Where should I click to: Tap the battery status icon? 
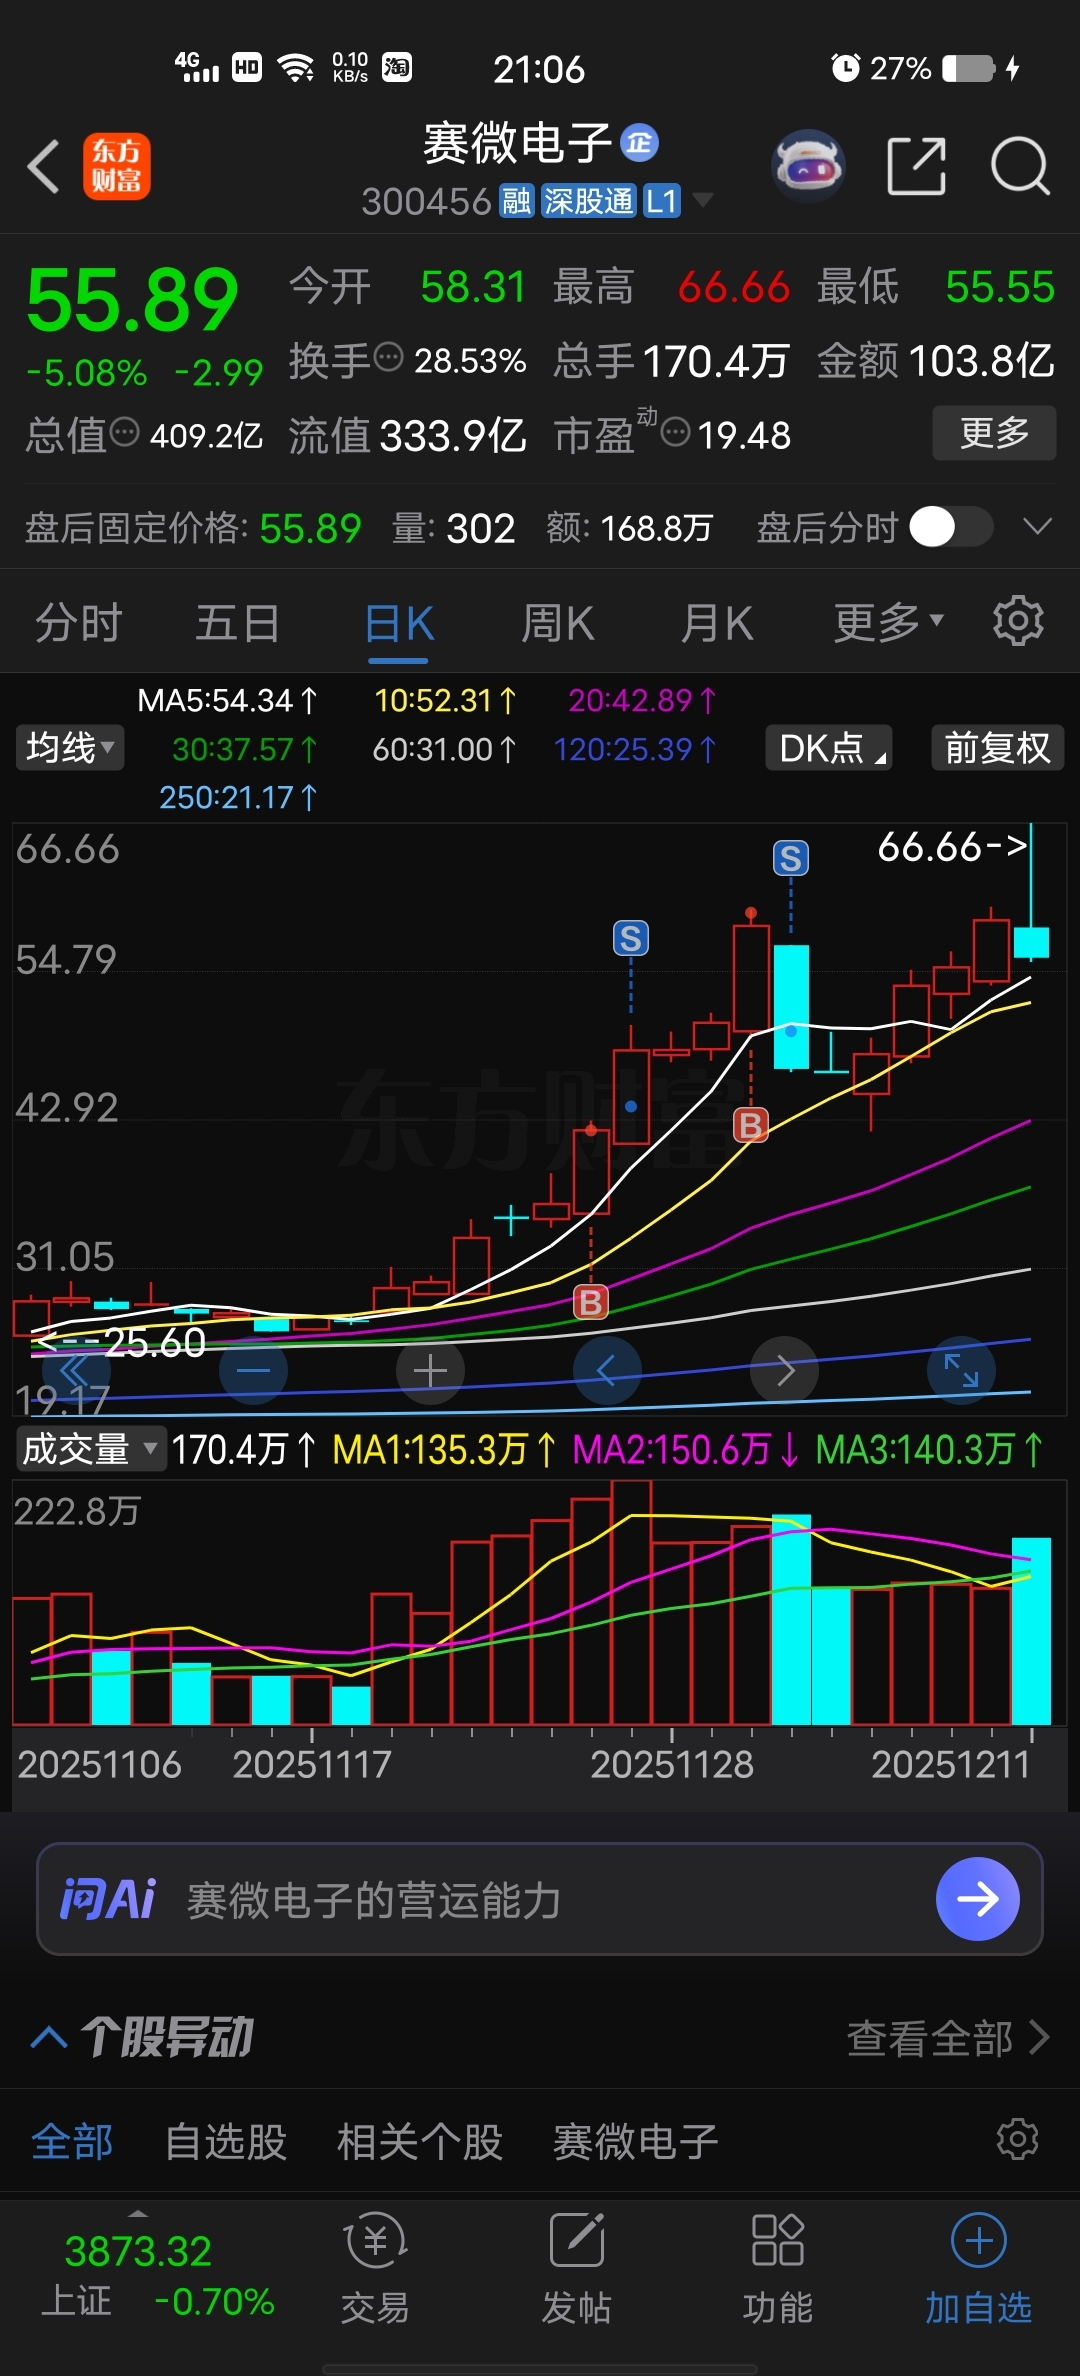[x=969, y=68]
